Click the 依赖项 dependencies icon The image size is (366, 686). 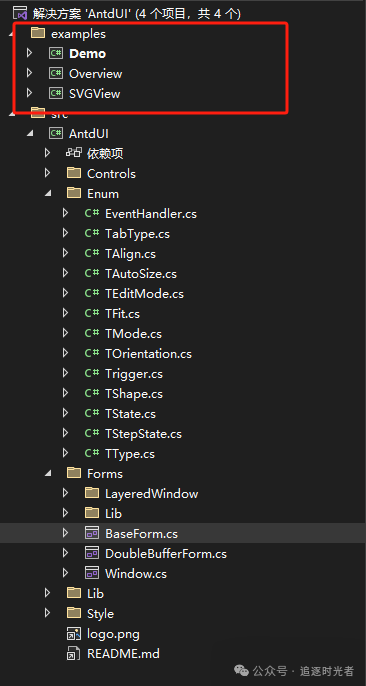(74, 154)
